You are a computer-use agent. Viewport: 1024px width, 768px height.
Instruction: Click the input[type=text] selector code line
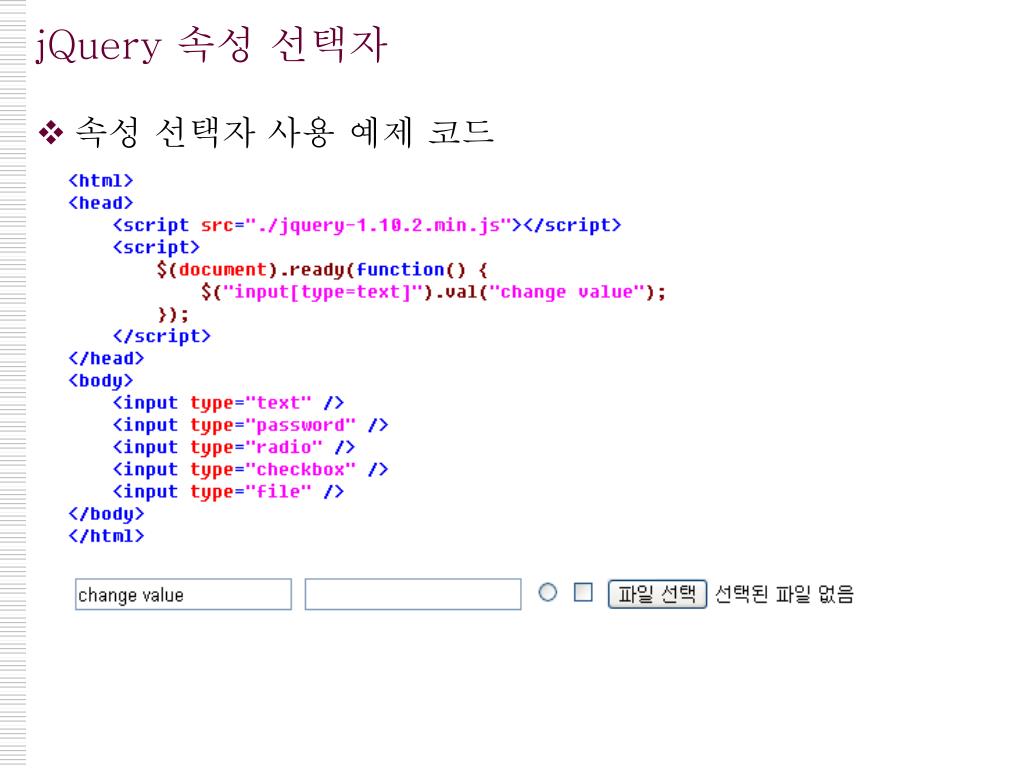(434, 292)
